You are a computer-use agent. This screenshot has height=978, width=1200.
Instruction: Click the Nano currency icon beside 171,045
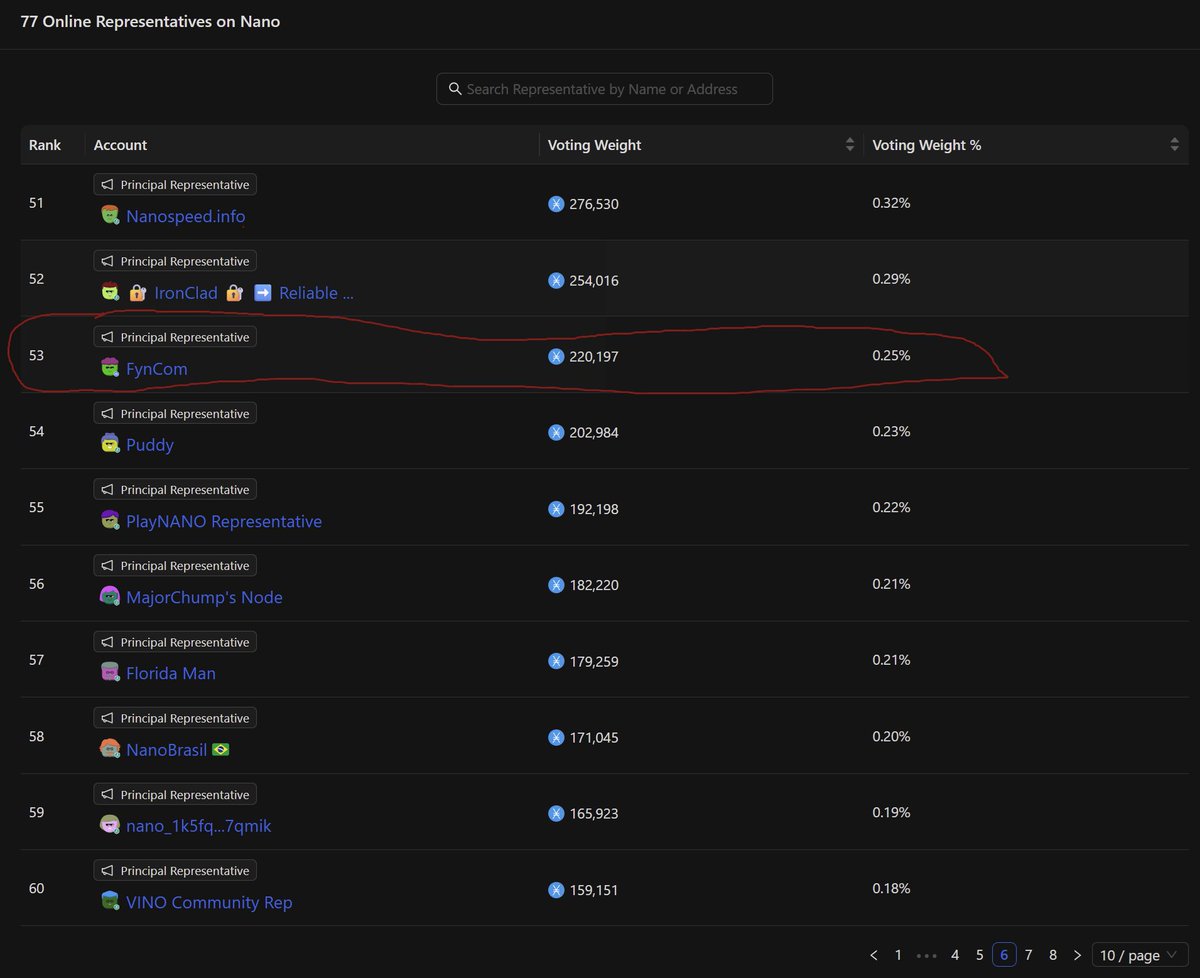point(557,737)
